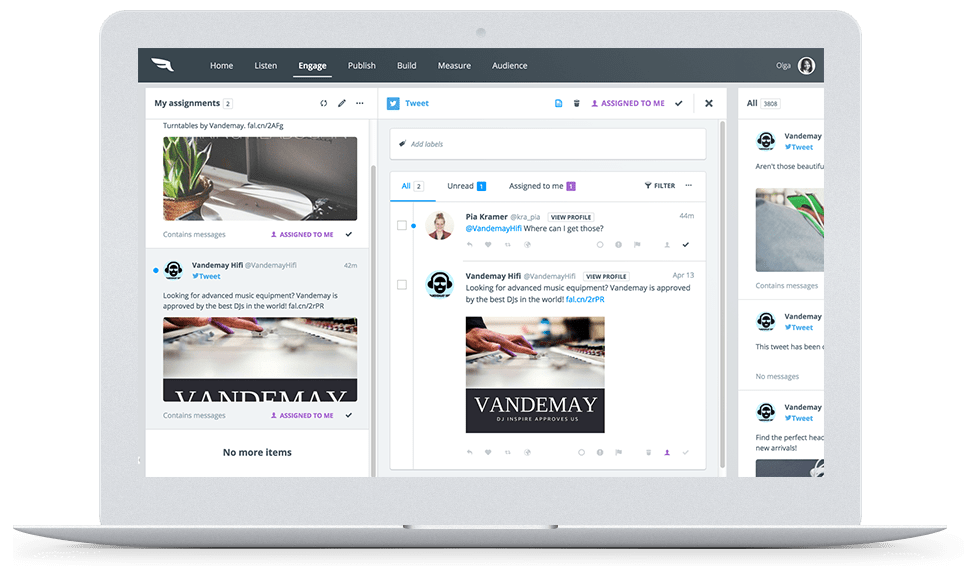Select checkbox next to Pia Kramer's message
Viewport: 964px width, 566px height.
[x=402, y=226]
